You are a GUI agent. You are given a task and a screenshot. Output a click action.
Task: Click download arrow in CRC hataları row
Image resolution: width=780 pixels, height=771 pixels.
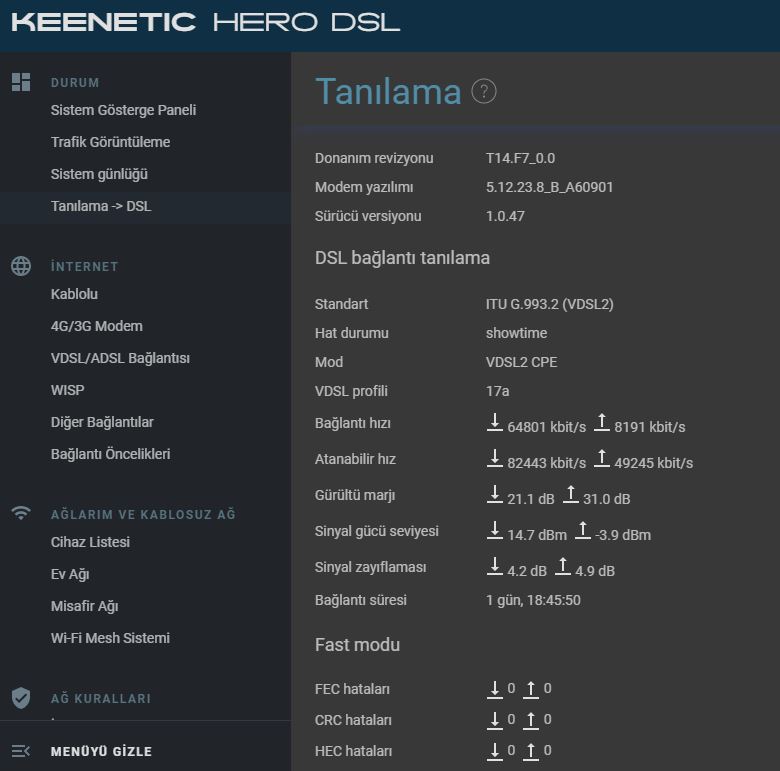(x=494, y=720)
